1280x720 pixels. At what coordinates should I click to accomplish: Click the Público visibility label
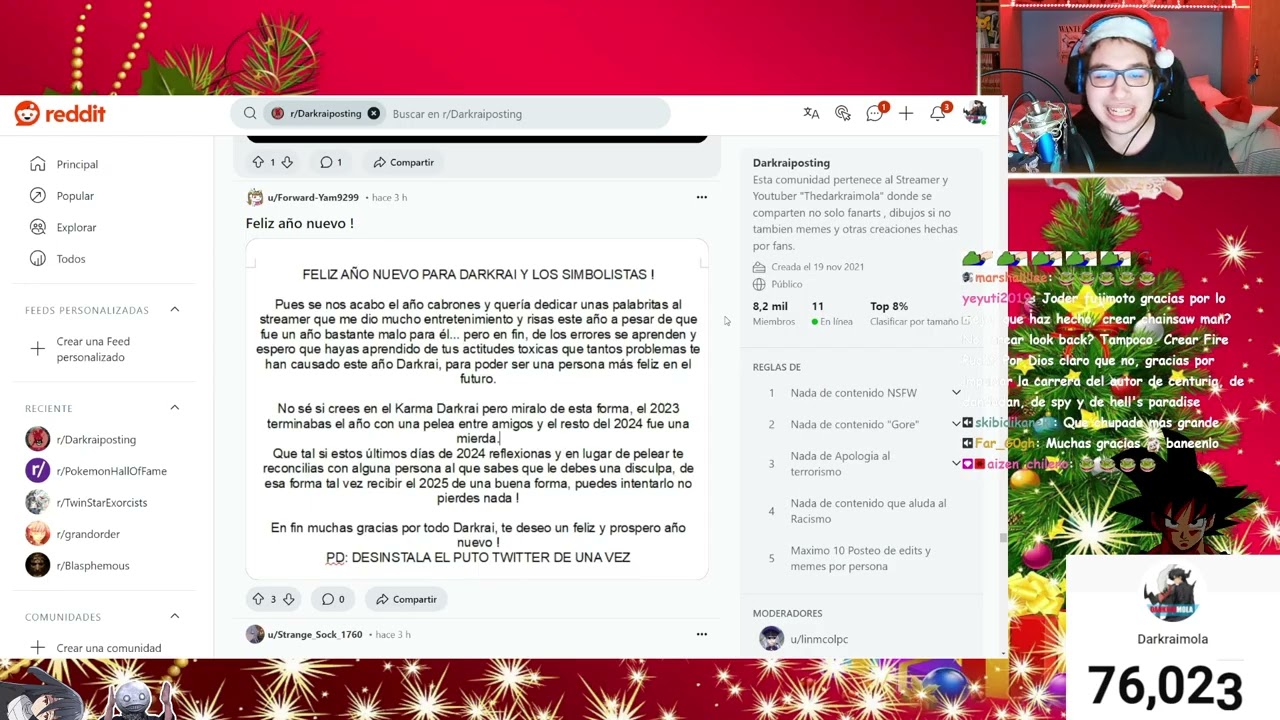click(786, 284)
